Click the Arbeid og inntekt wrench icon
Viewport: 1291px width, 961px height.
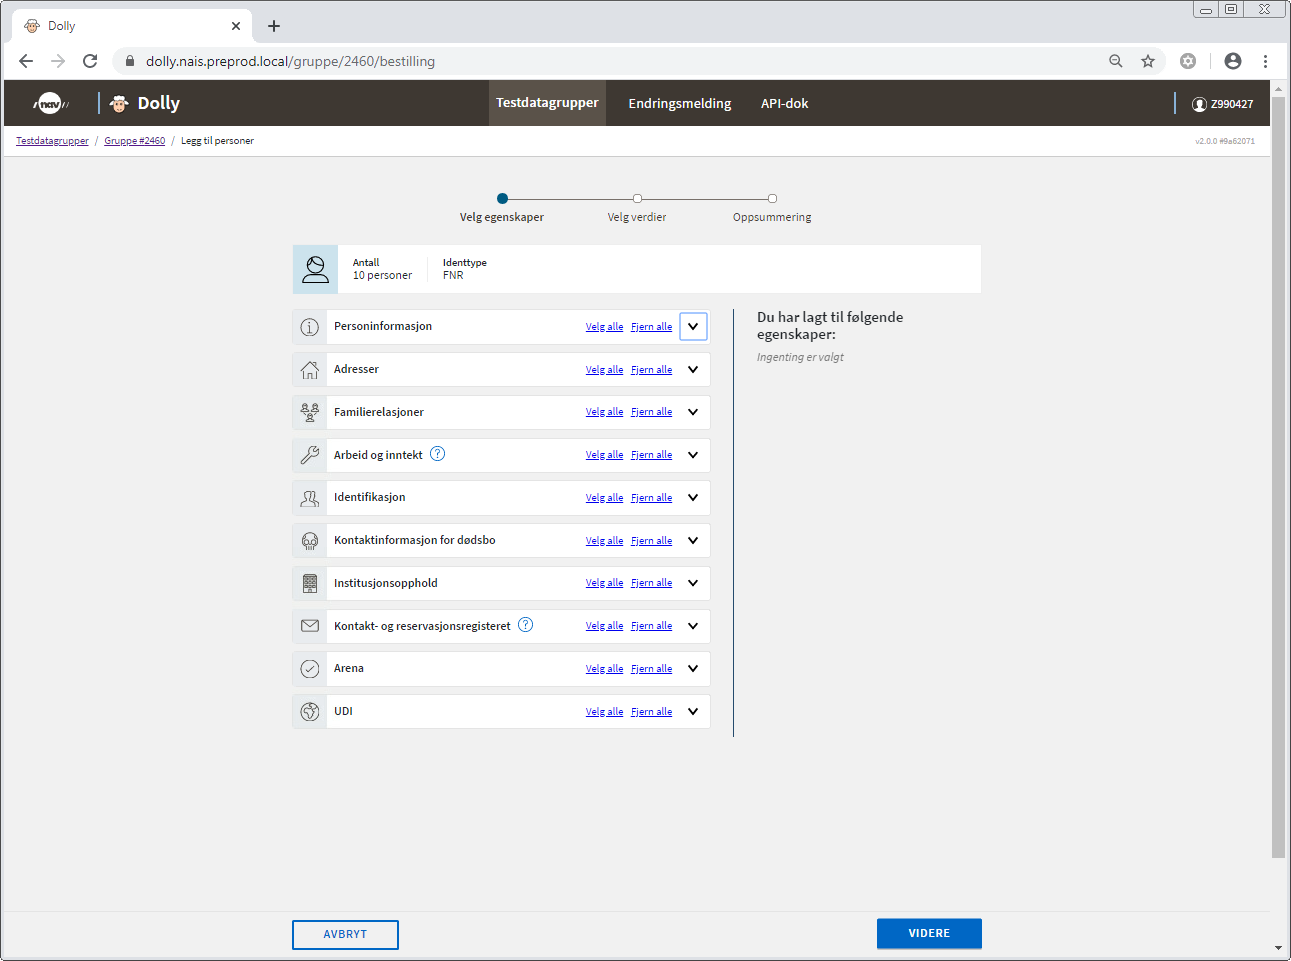point(310,455)
